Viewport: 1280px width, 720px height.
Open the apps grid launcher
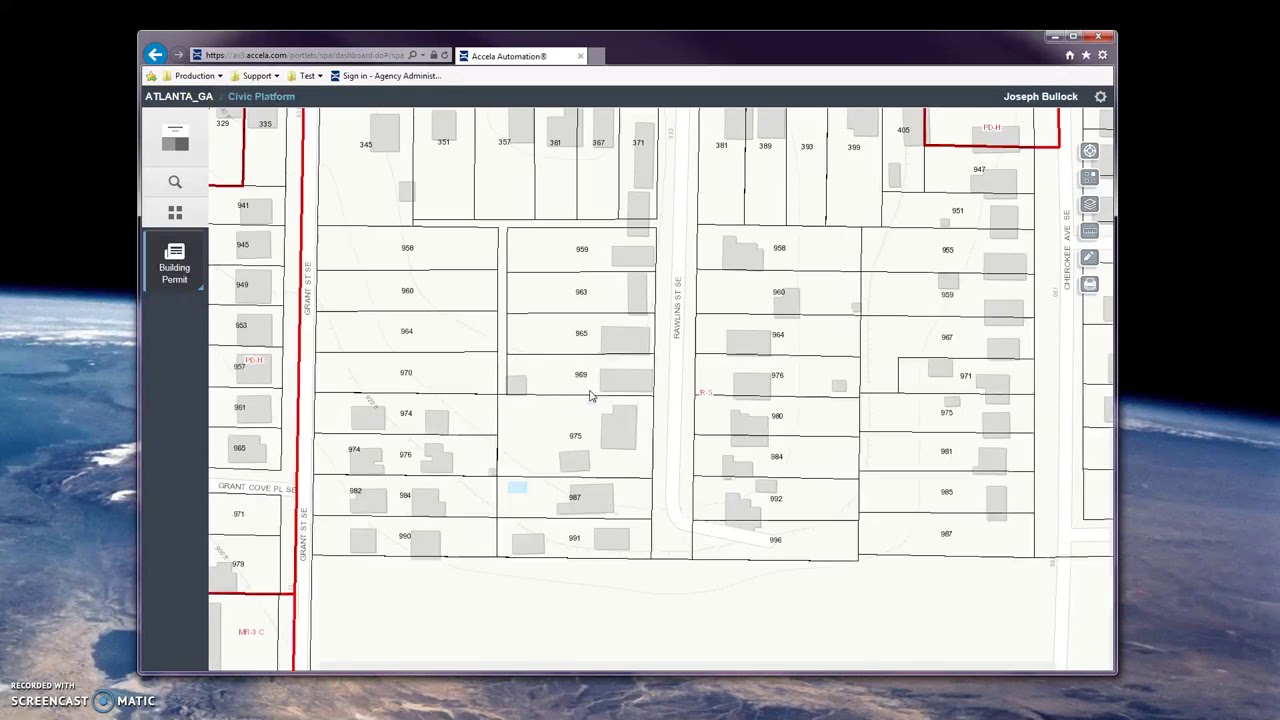point(175,213)
